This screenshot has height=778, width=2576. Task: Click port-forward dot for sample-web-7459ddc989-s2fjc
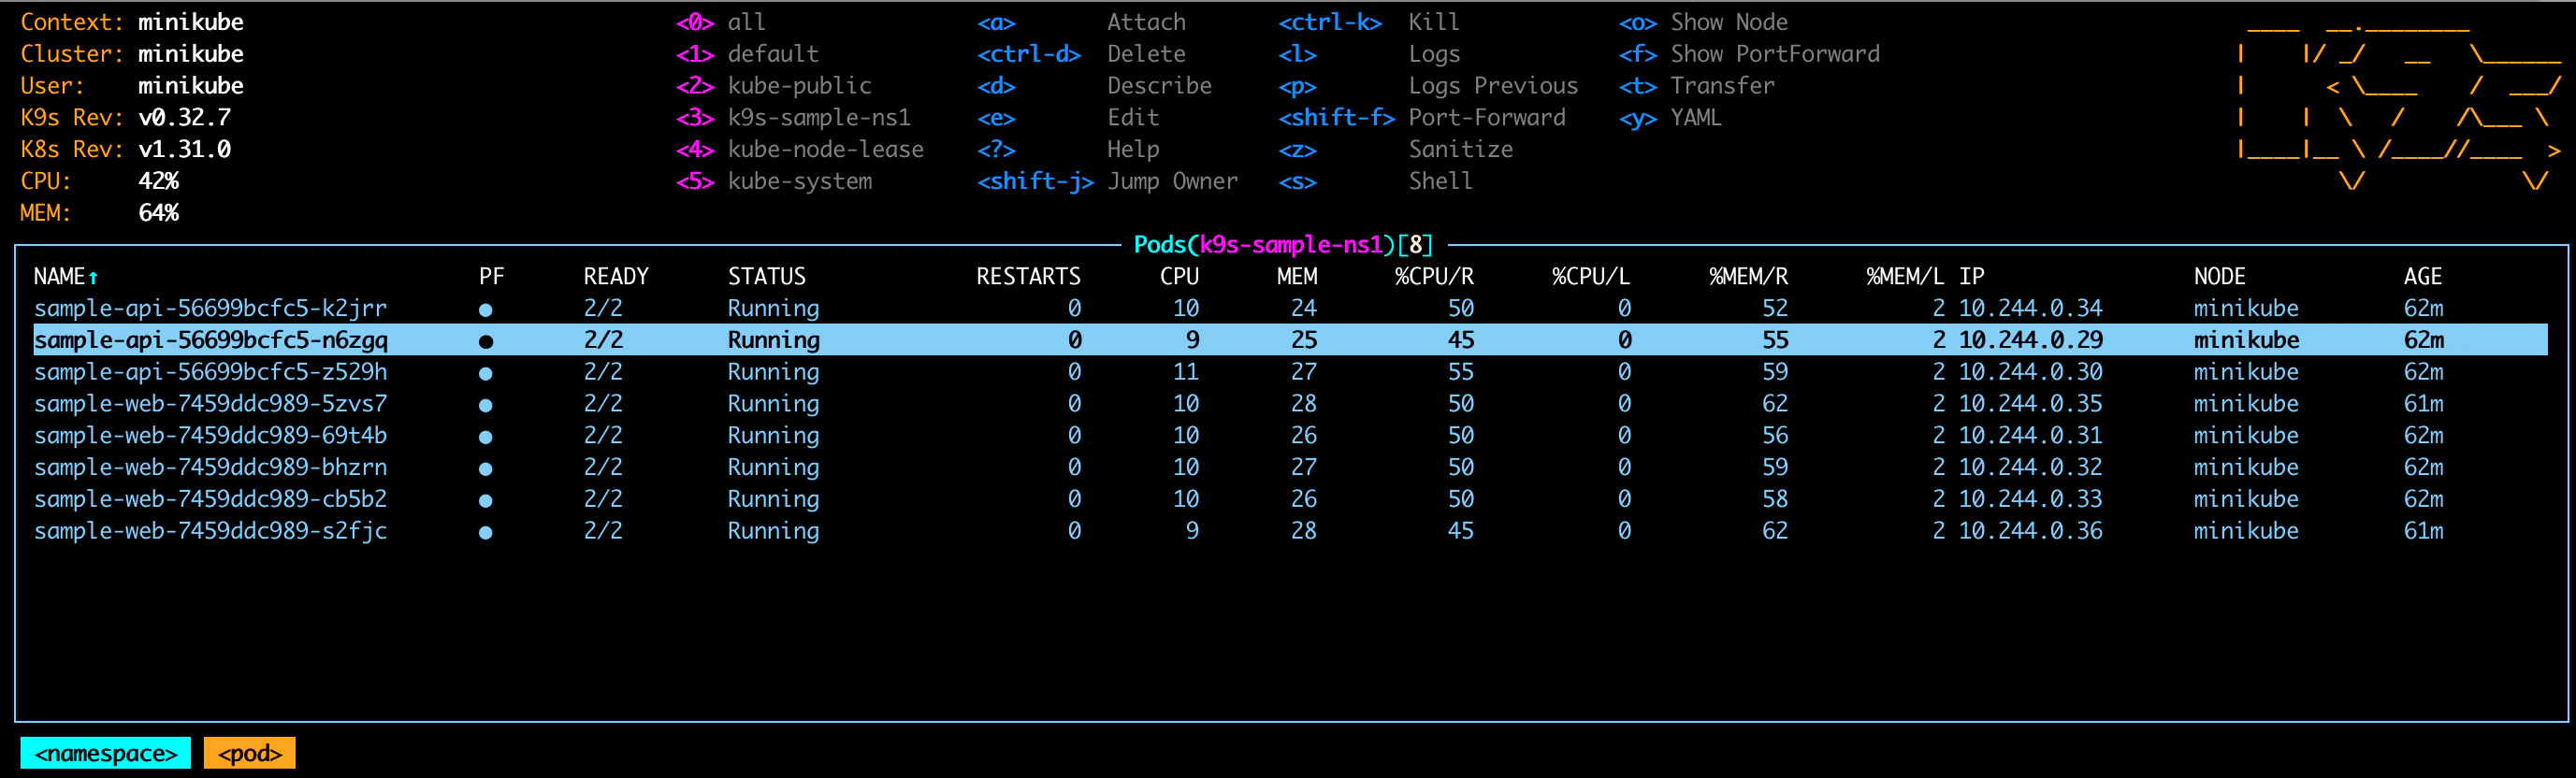[x=485, y=533]
